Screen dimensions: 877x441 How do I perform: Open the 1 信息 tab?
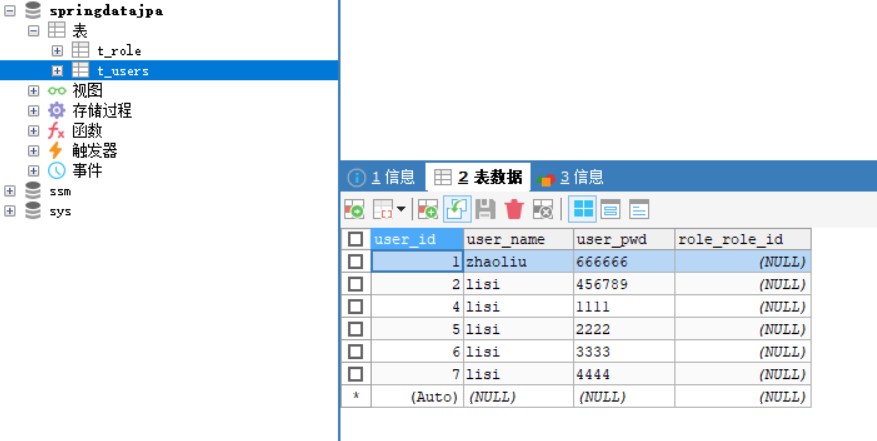pyautogui.click(x=381, y=177)
